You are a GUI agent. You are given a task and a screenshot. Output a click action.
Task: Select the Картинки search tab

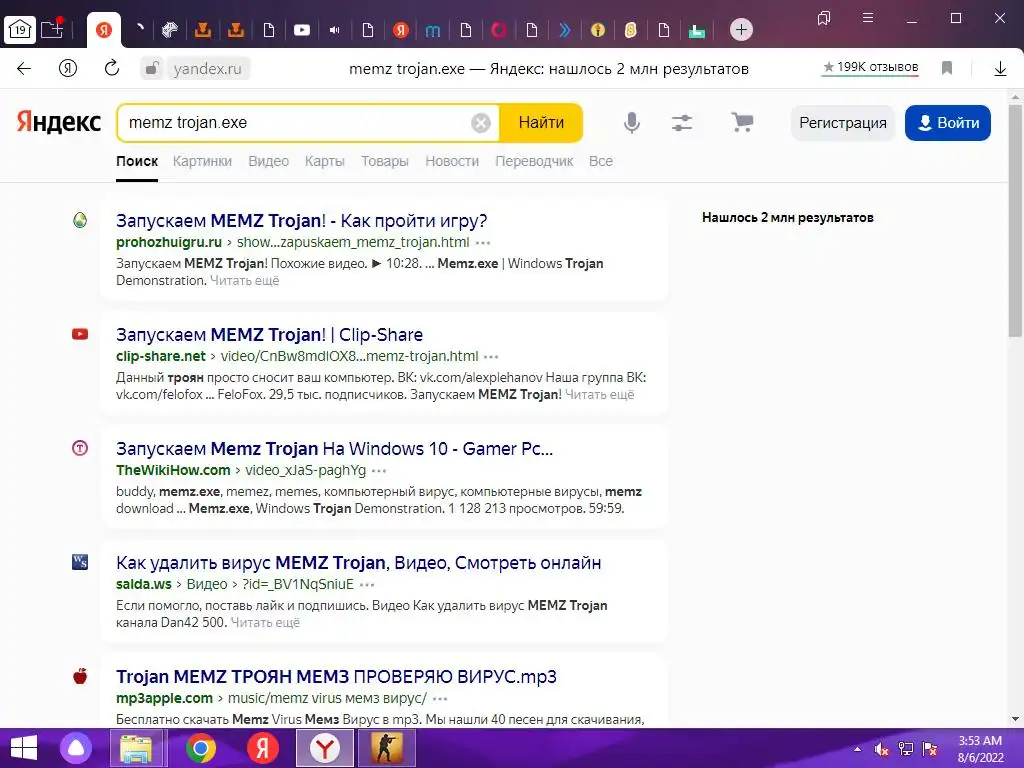tap(202, 161)
